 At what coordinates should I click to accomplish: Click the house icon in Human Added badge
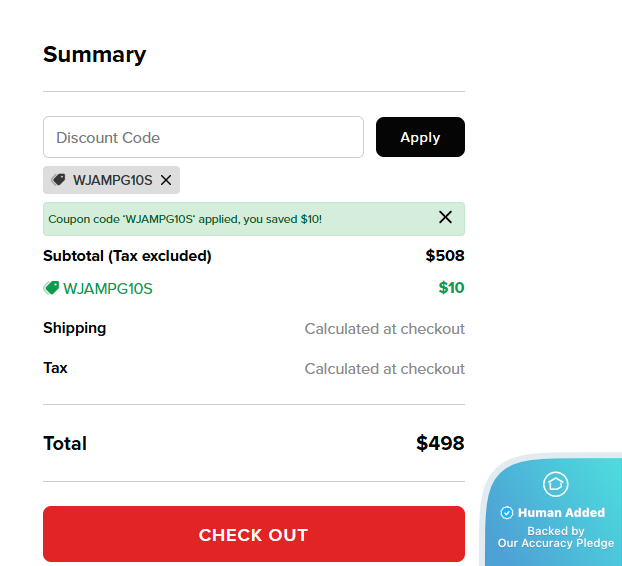point(555,485)
